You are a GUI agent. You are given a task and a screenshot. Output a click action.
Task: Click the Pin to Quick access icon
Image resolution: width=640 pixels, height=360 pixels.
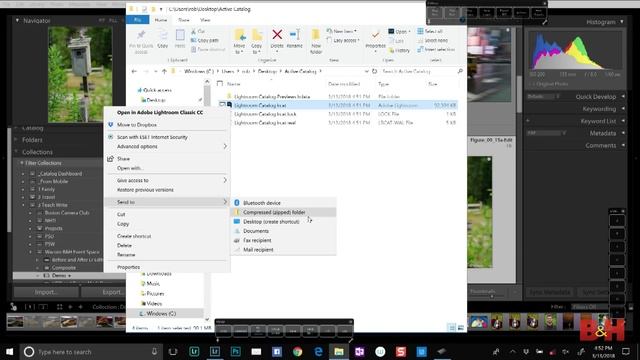[x=141, y=35]
